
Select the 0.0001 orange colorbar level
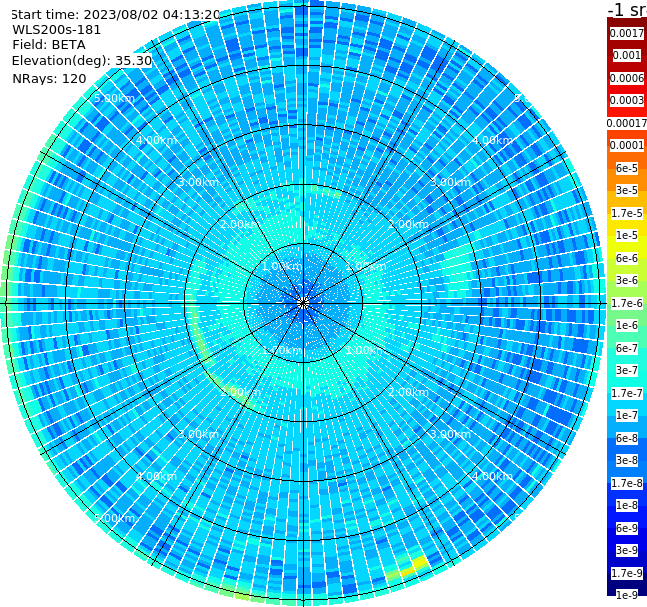[627, 145]
